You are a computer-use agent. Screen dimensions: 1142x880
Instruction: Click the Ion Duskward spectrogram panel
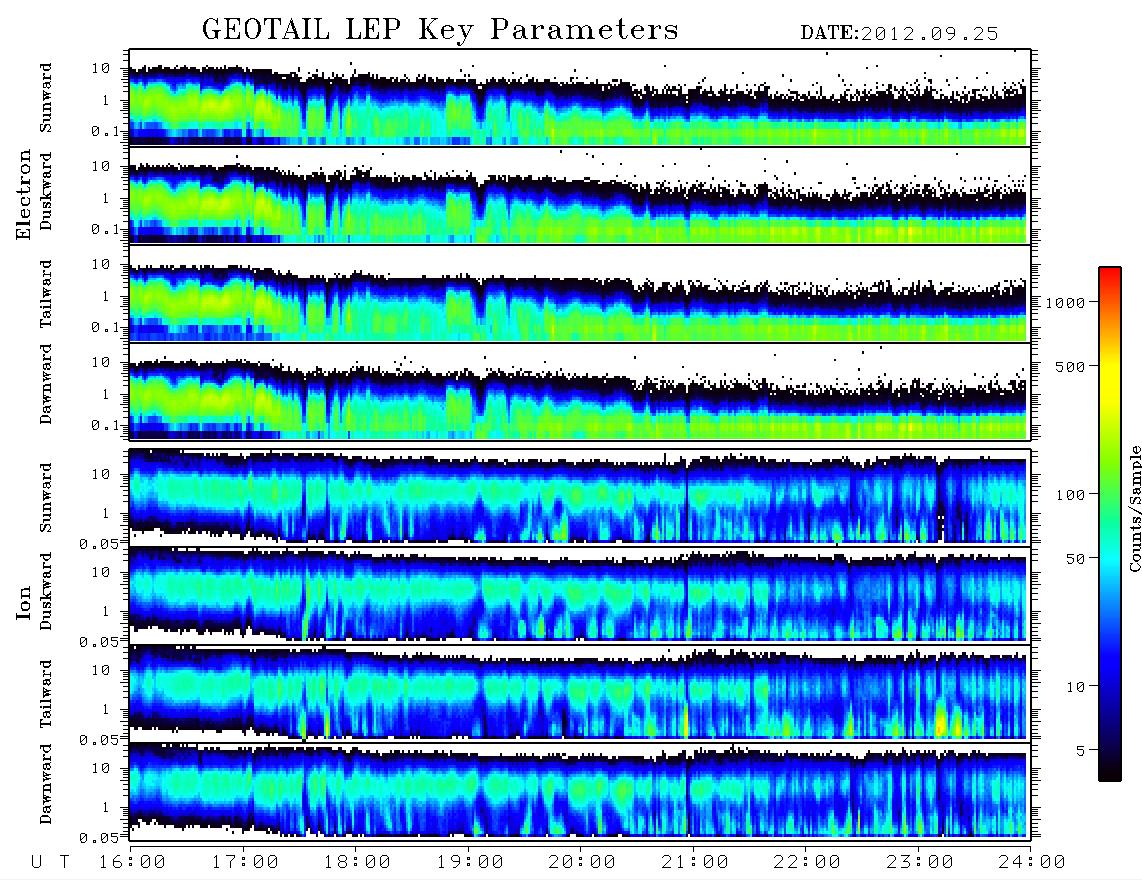click(580, 594)
